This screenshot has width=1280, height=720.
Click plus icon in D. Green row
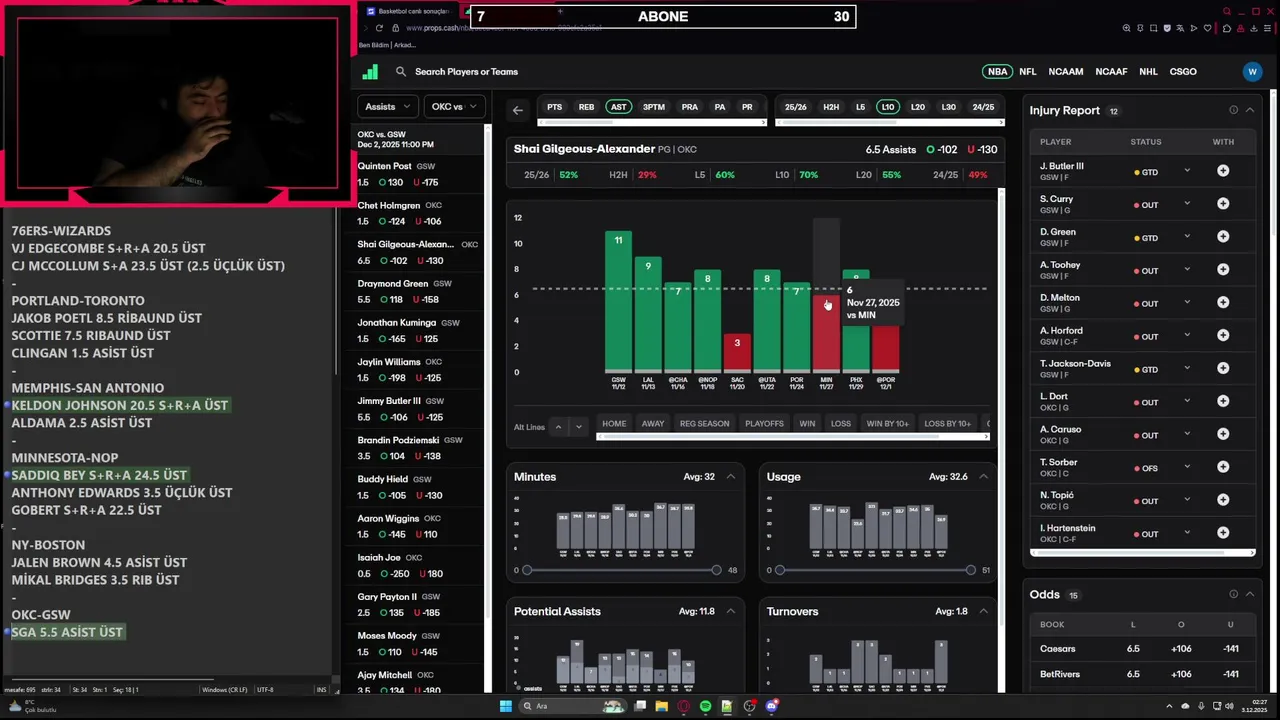[1223, 237]
